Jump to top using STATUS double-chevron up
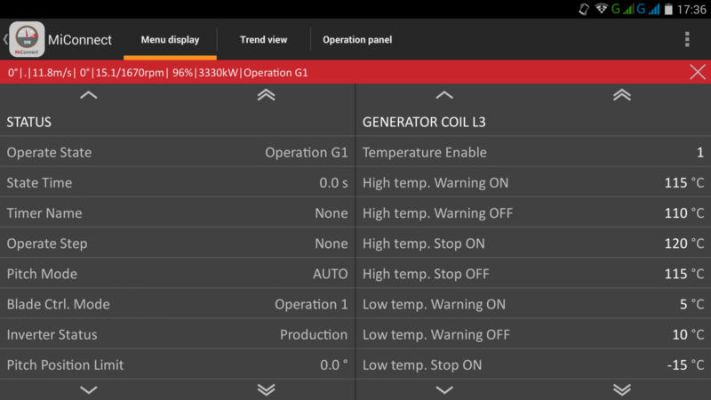711x400 pixels. [x=266, y=95]
